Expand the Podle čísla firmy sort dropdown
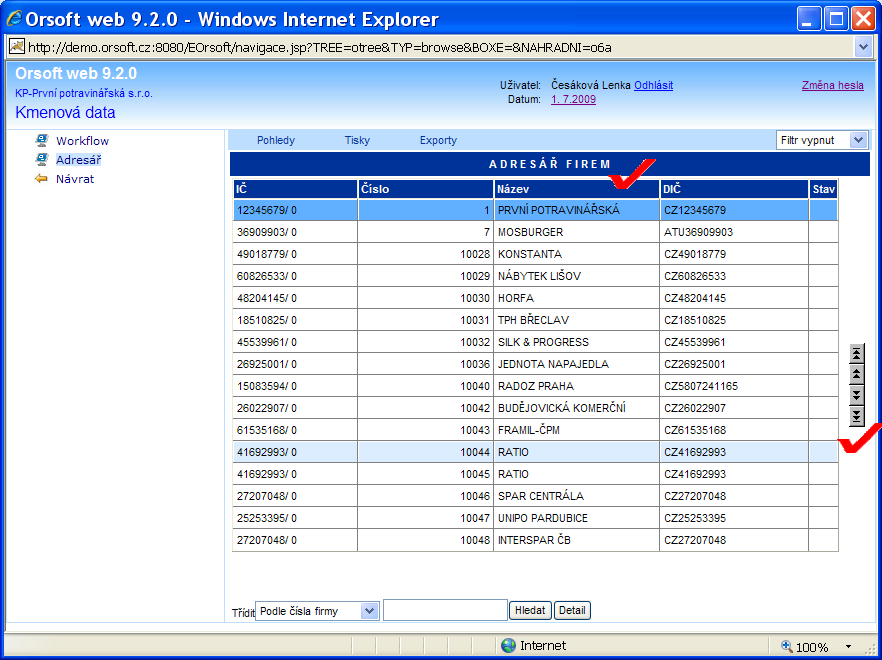 point(369,610)
